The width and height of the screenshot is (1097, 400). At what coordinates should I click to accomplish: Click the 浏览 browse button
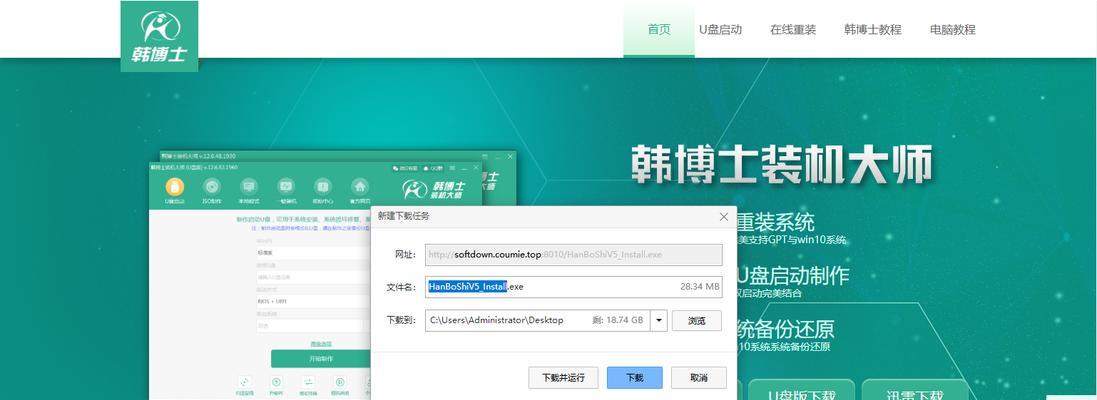(697, 321)
